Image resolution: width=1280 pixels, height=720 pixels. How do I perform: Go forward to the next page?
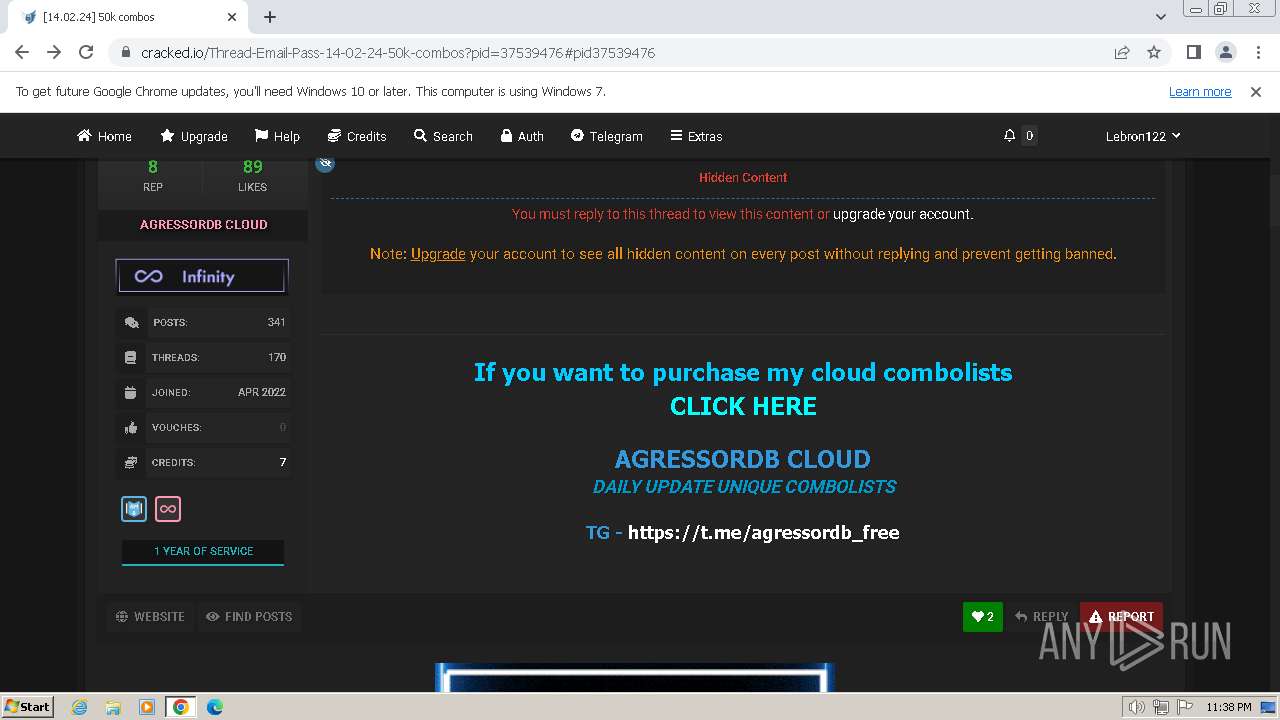54,52
